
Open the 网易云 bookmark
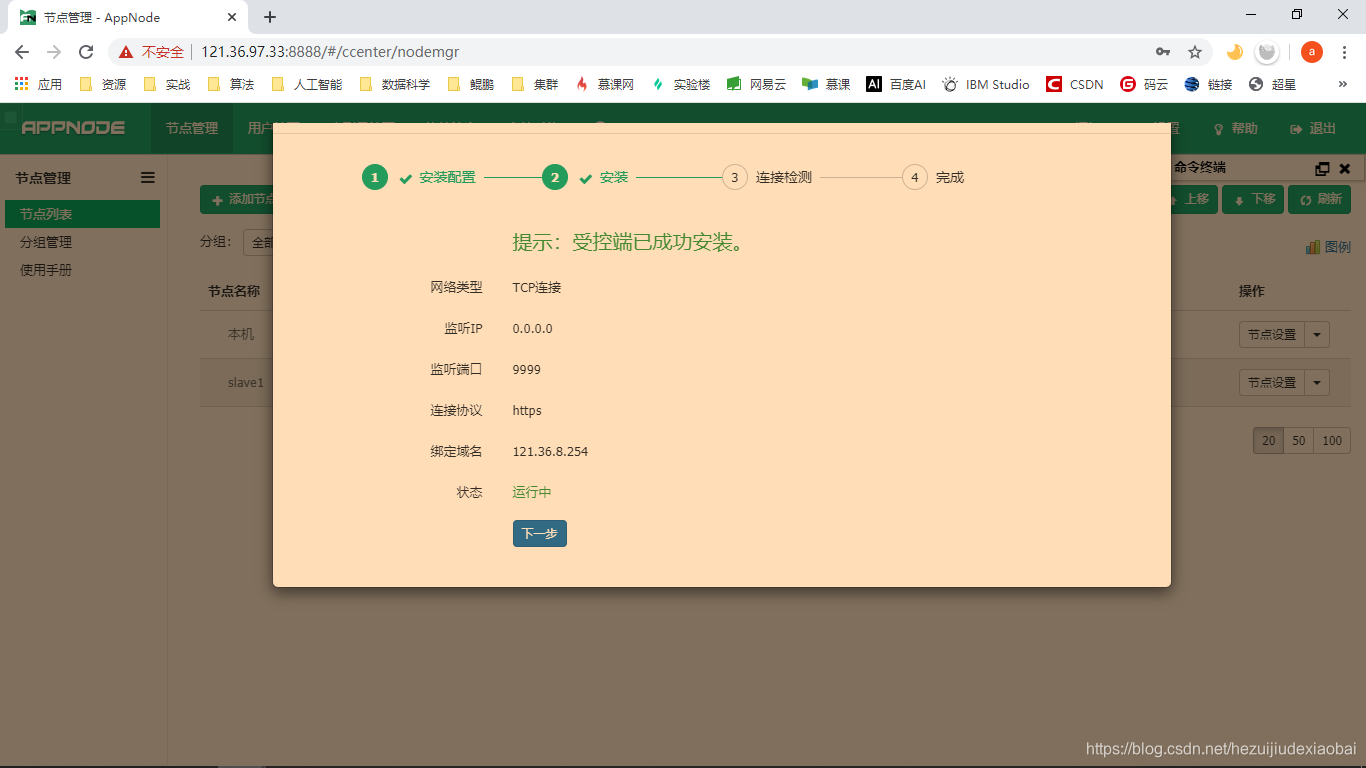[x=757, y=84]
